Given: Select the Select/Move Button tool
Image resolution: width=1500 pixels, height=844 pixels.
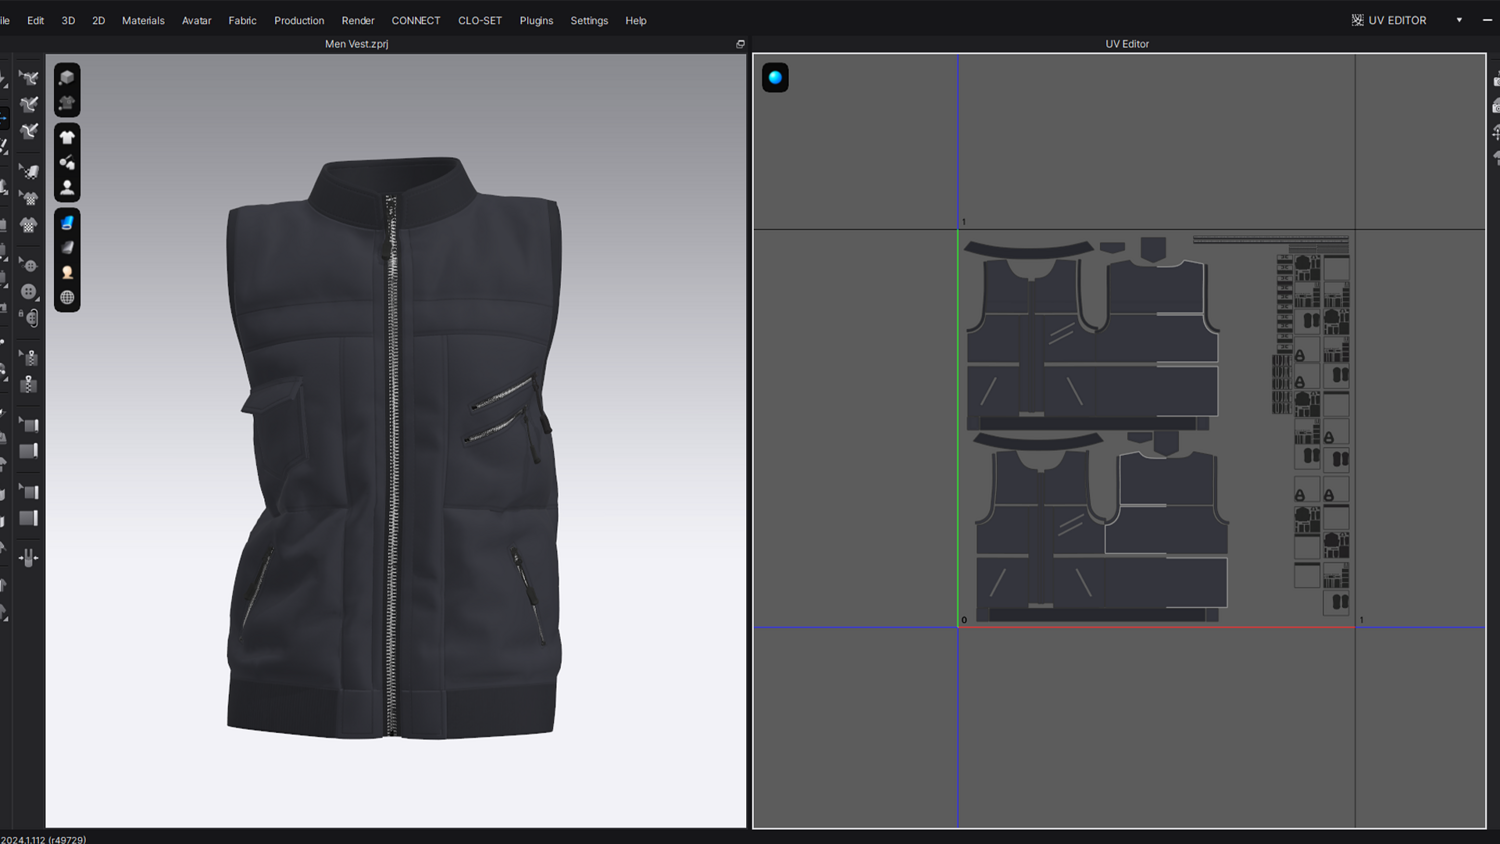Looking at the screenshot, I should pyautogui.click(x=28, y=266).
